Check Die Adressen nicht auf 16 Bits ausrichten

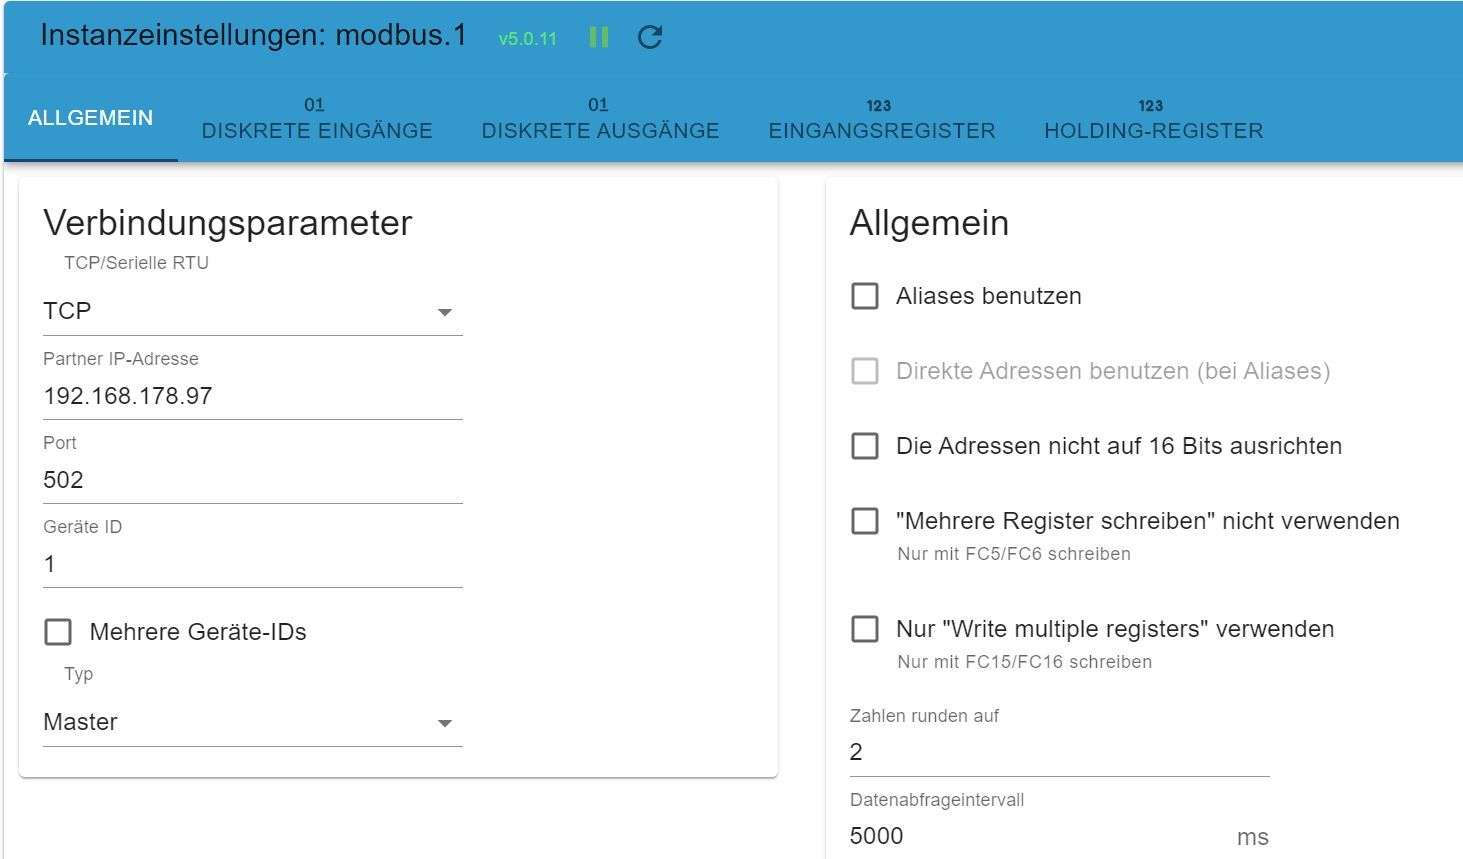pyautogui.click(x=865, y=446)
